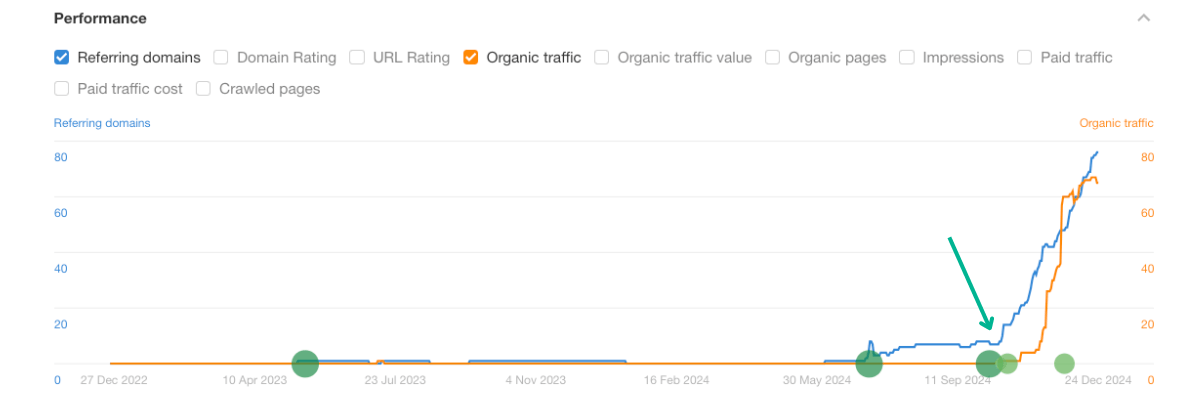Enable the Paid traffic checkbox
1200x400 pixels.
[x=1025, y=58]
